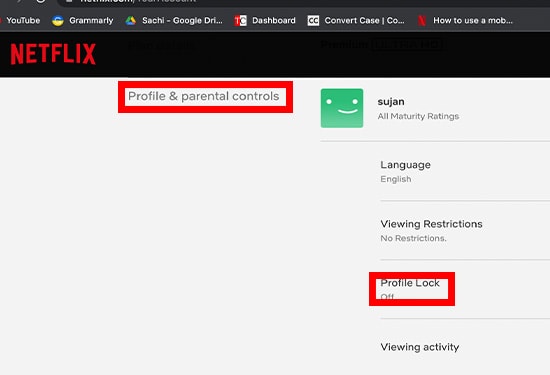550x375 pixels.
Task: Open Viewing Restrictions setting
Action: (431, 224)
